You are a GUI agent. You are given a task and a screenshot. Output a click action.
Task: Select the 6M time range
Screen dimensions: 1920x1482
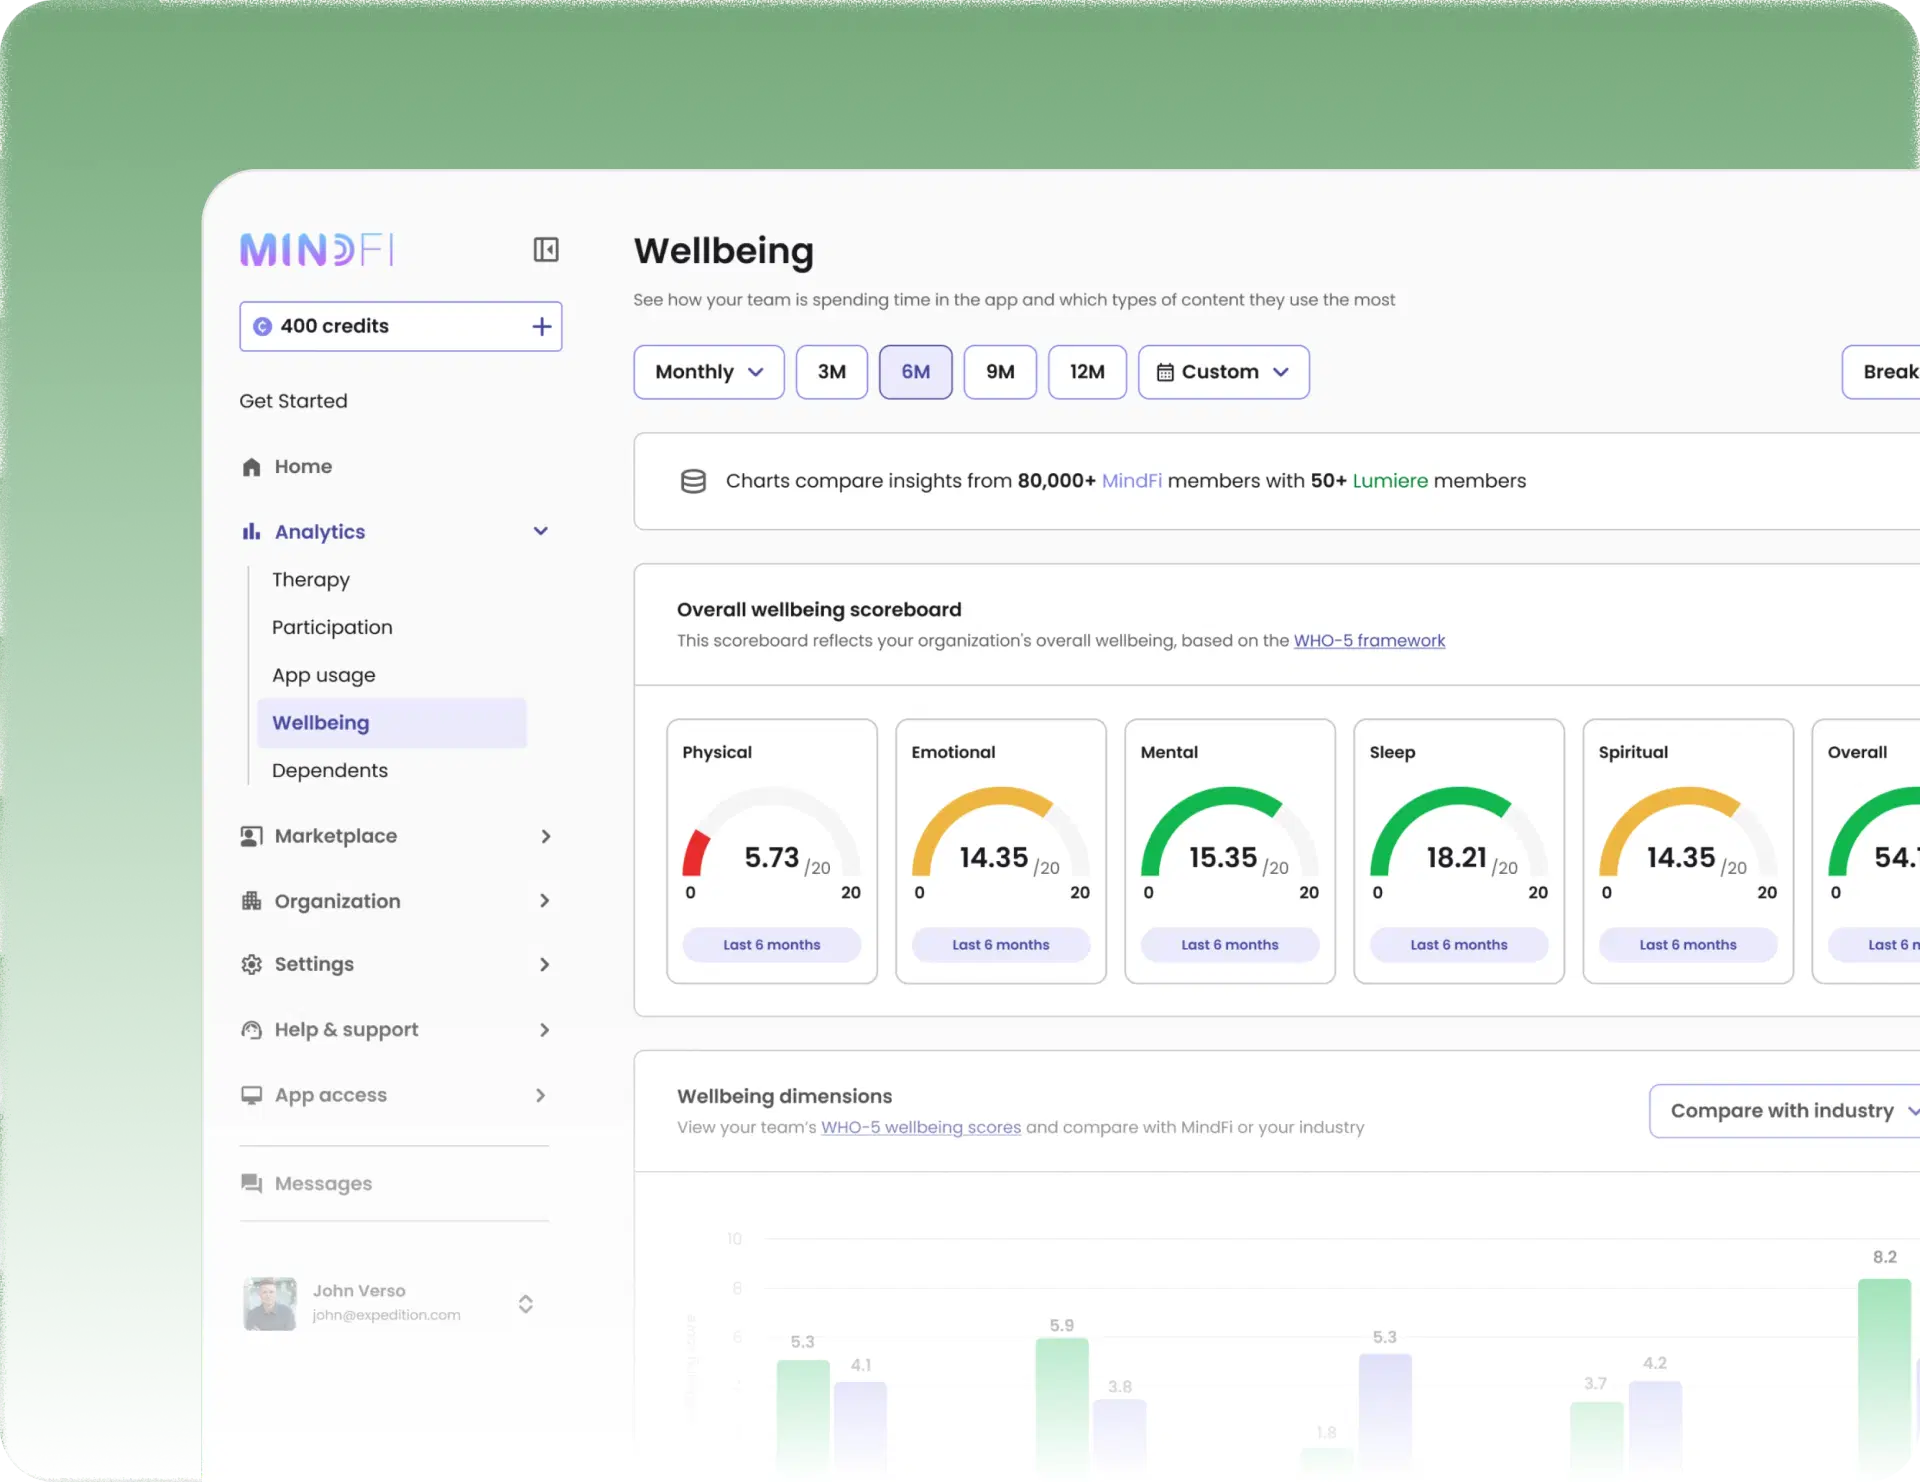point(915,372)
